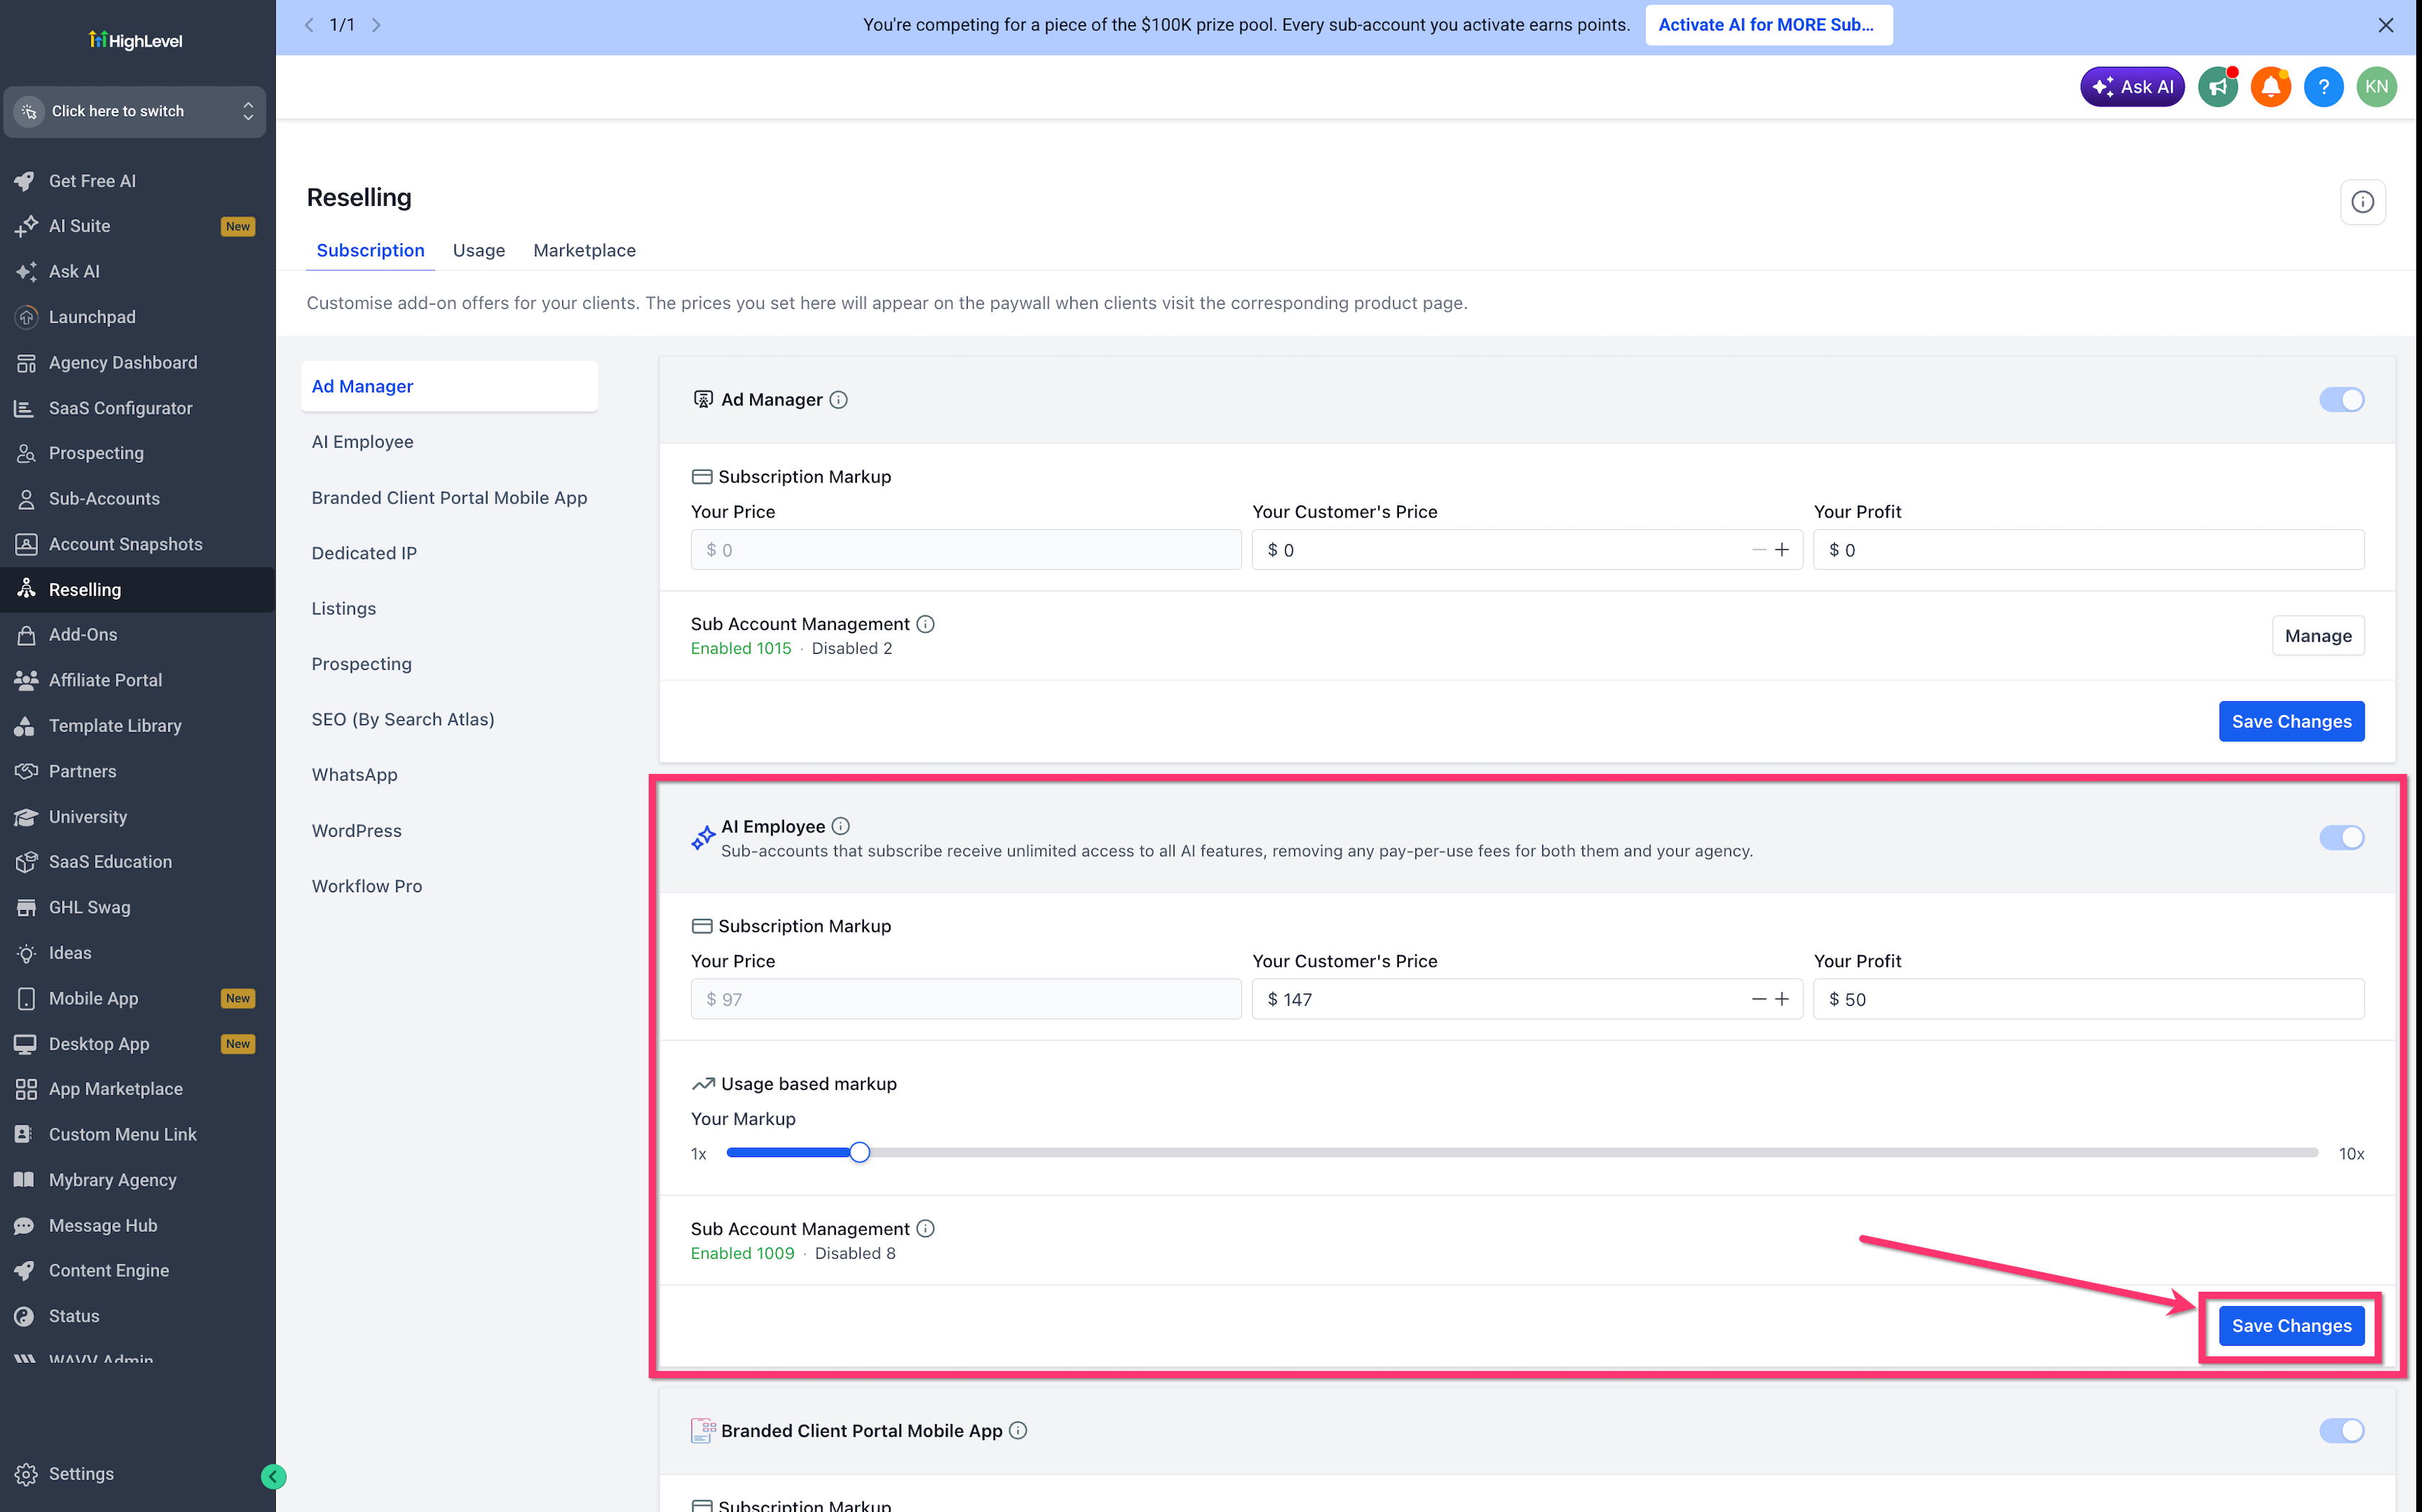The width and height of the screenshot is (2422, 1512).
Task: Open the Affiliate Portal people icon
Action: (x=26, y=680)
